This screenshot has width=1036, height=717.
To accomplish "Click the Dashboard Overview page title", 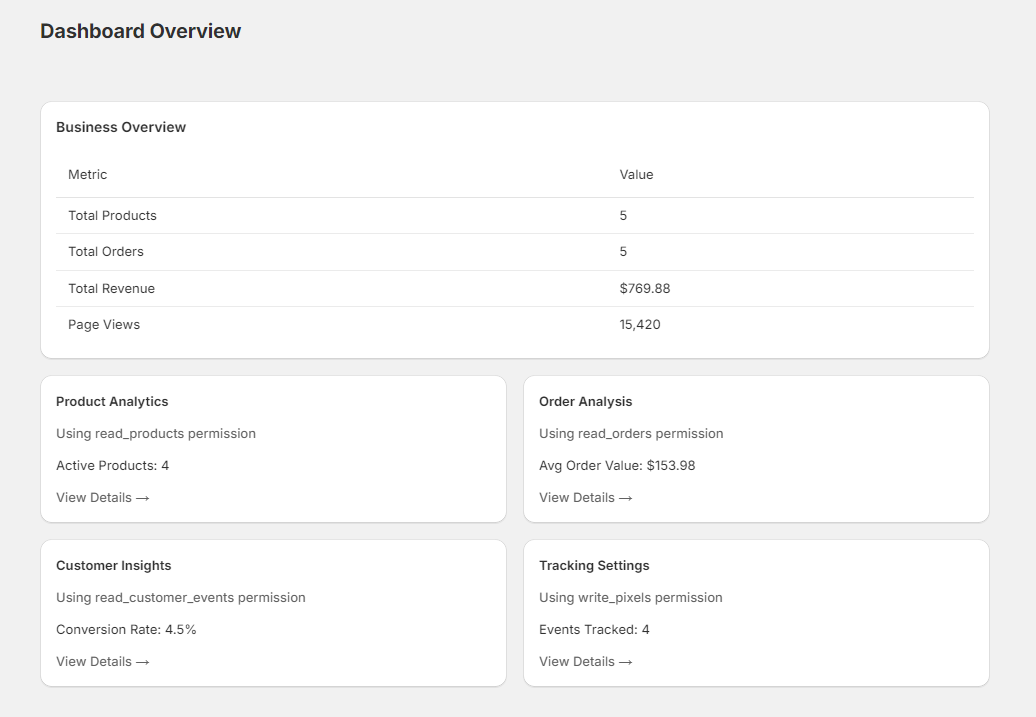I will point(140,31).
